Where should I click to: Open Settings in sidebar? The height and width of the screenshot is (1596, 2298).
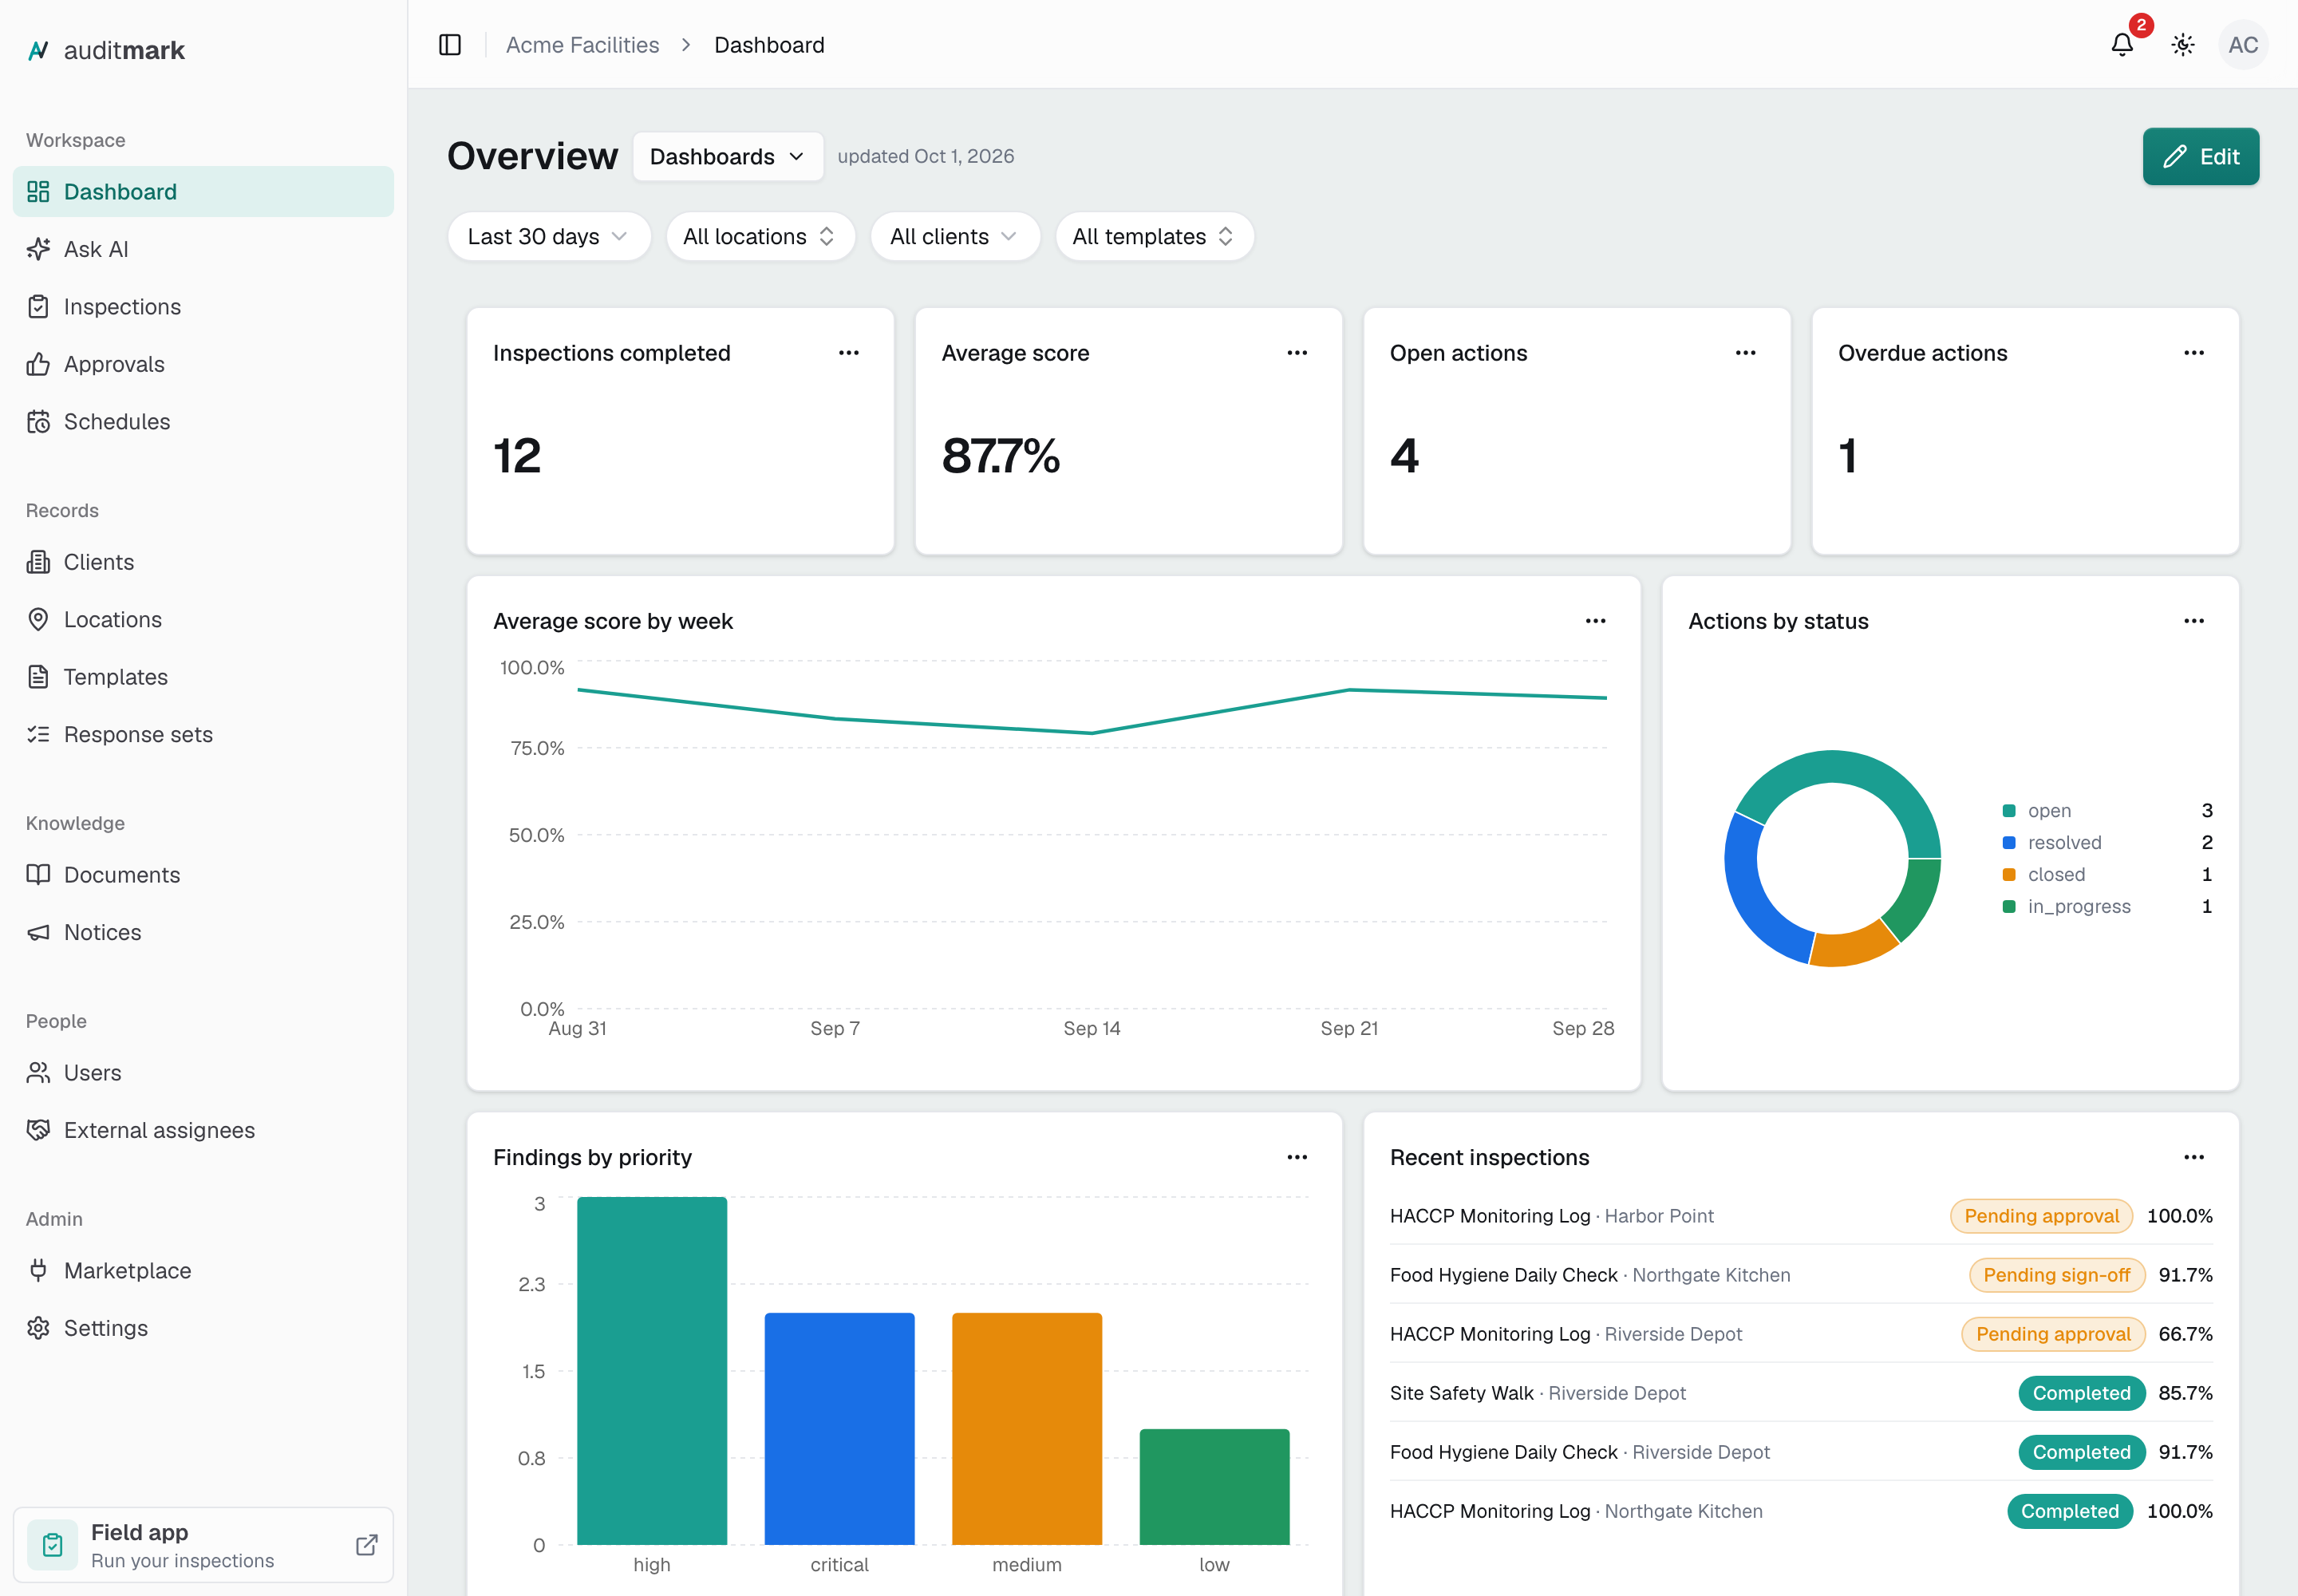pyautogui.click(x=203, y=1328)
